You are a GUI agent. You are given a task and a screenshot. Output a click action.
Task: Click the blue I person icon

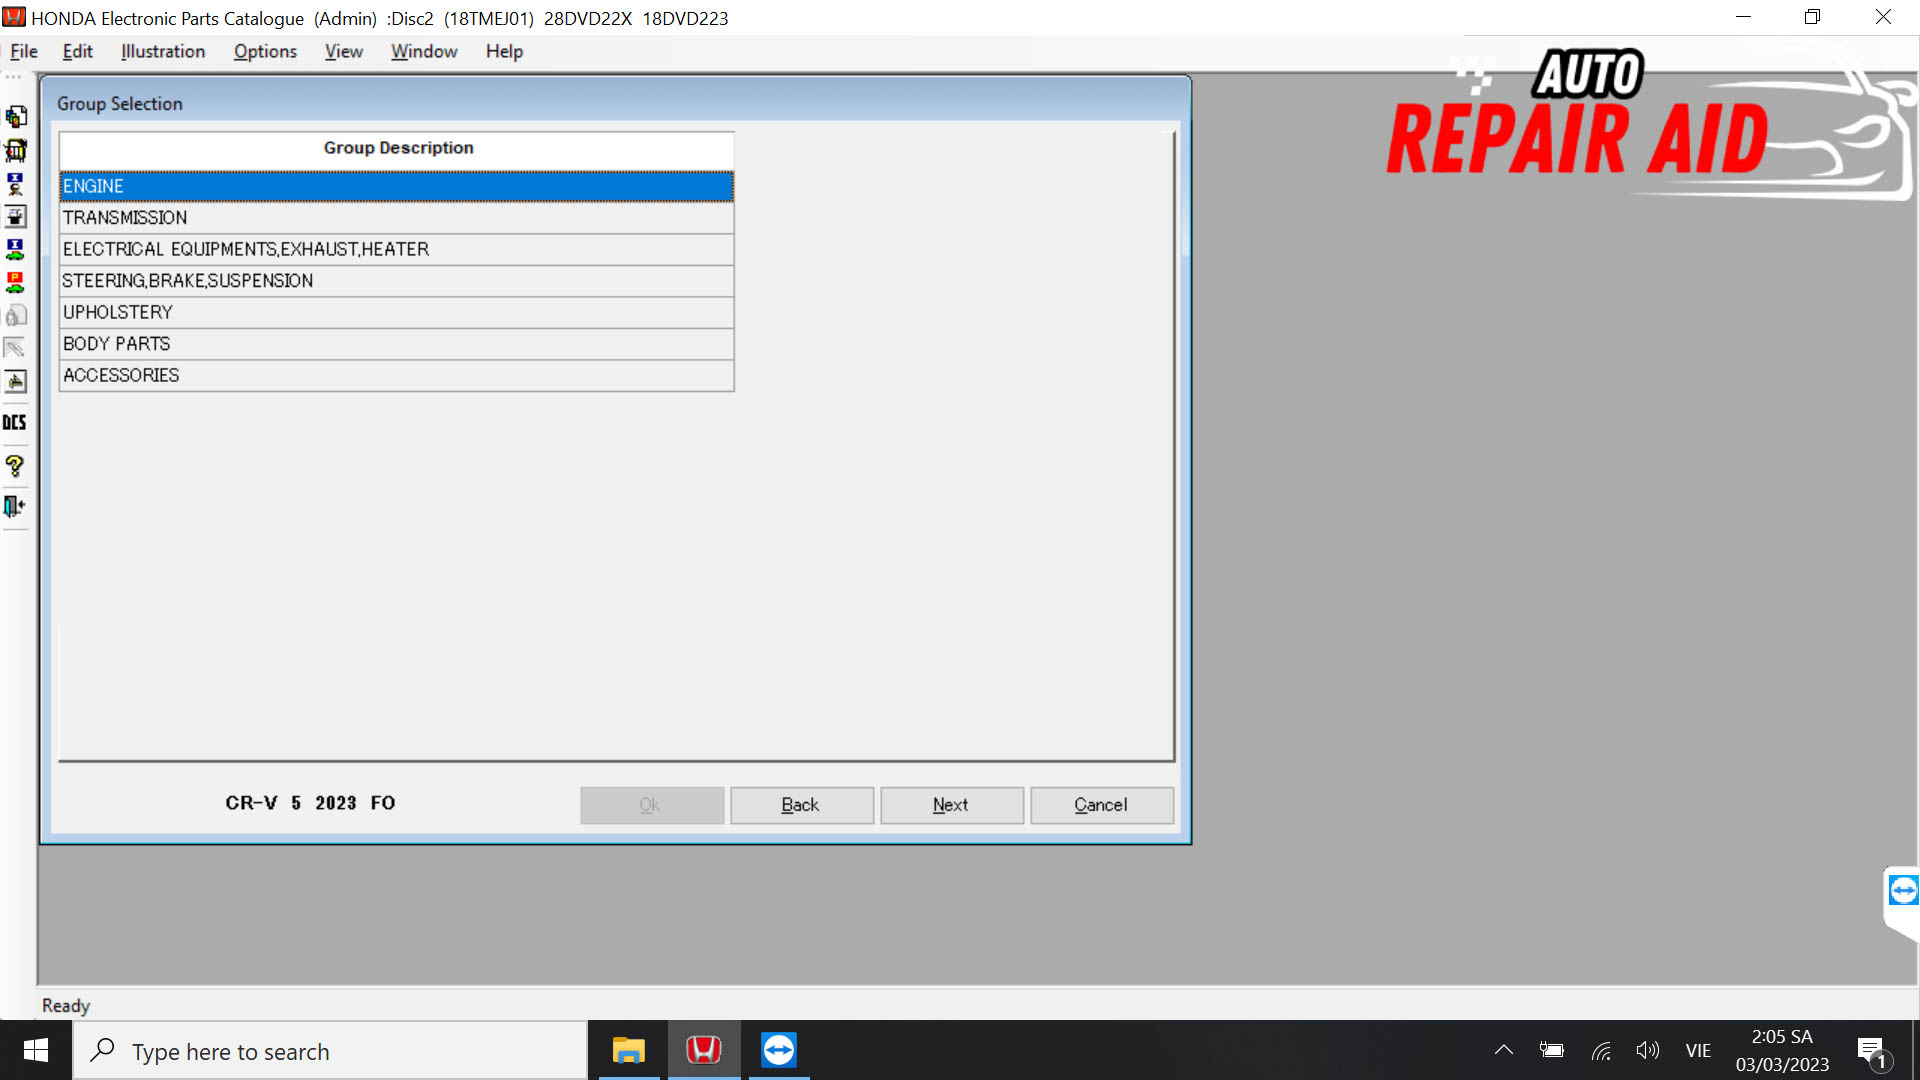15,183
